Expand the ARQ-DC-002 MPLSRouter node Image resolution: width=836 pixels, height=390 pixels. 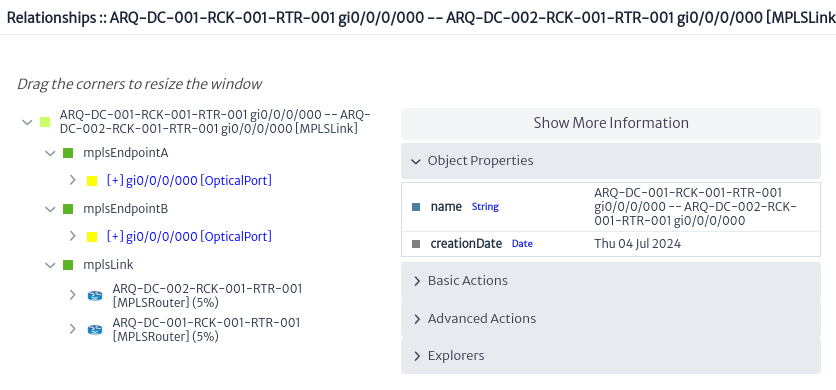coord(73,295)
